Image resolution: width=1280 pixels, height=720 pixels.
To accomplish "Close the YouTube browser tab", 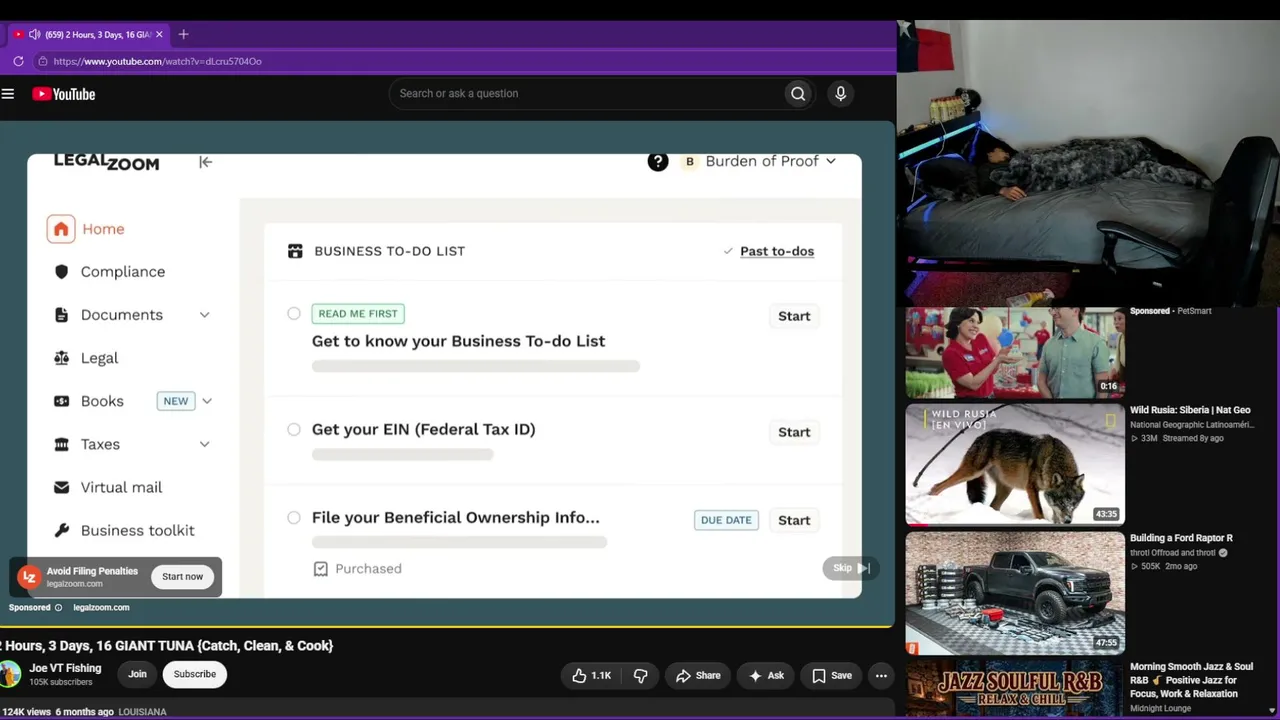I will pyautogui.click(x=159, y=34).
